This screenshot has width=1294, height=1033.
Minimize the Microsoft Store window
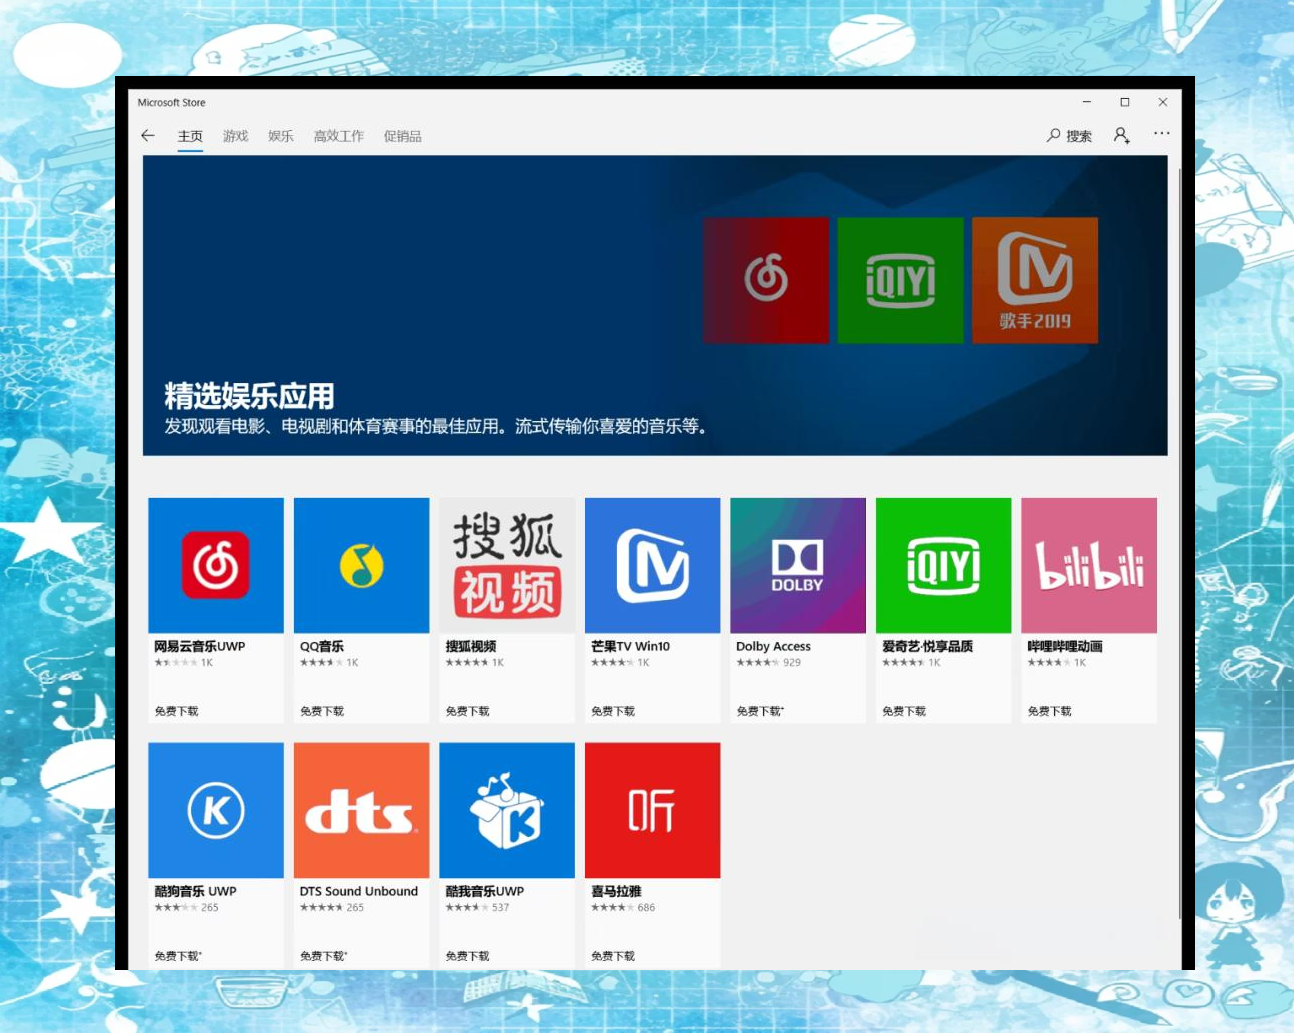tap(1086, 102)
